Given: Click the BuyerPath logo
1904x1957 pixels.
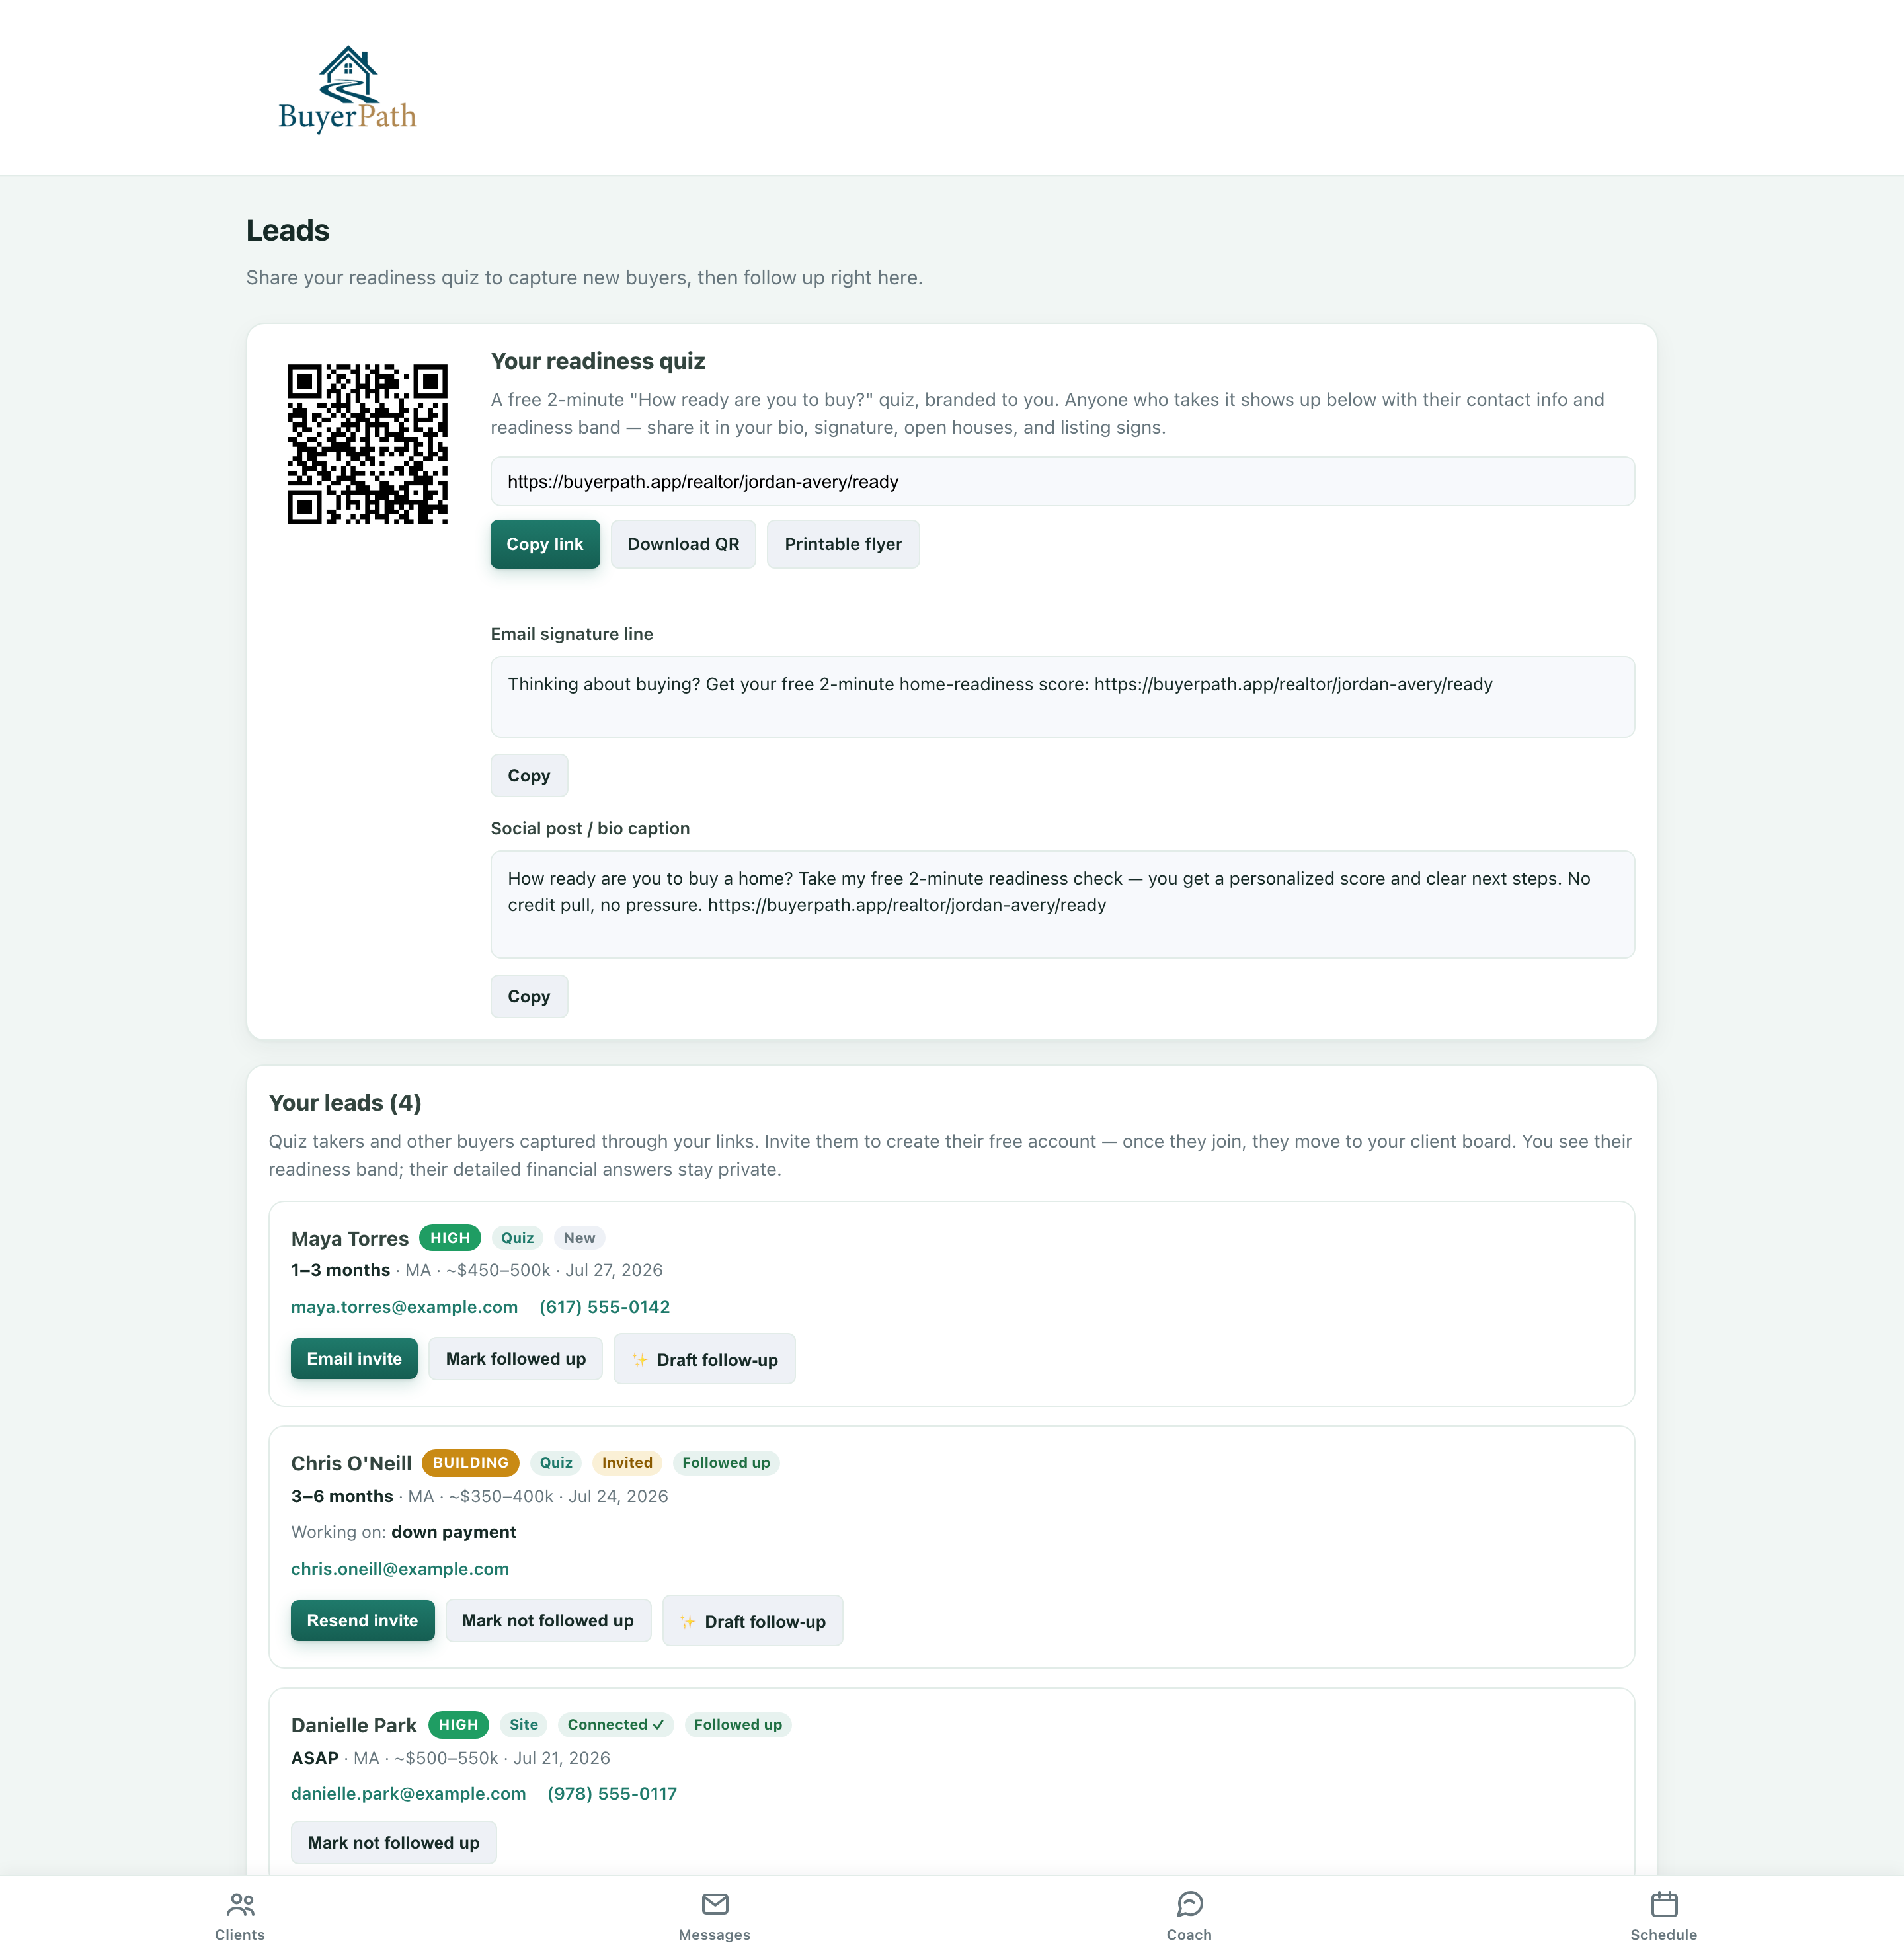Looking at the screenshot, I should [347, 89].
